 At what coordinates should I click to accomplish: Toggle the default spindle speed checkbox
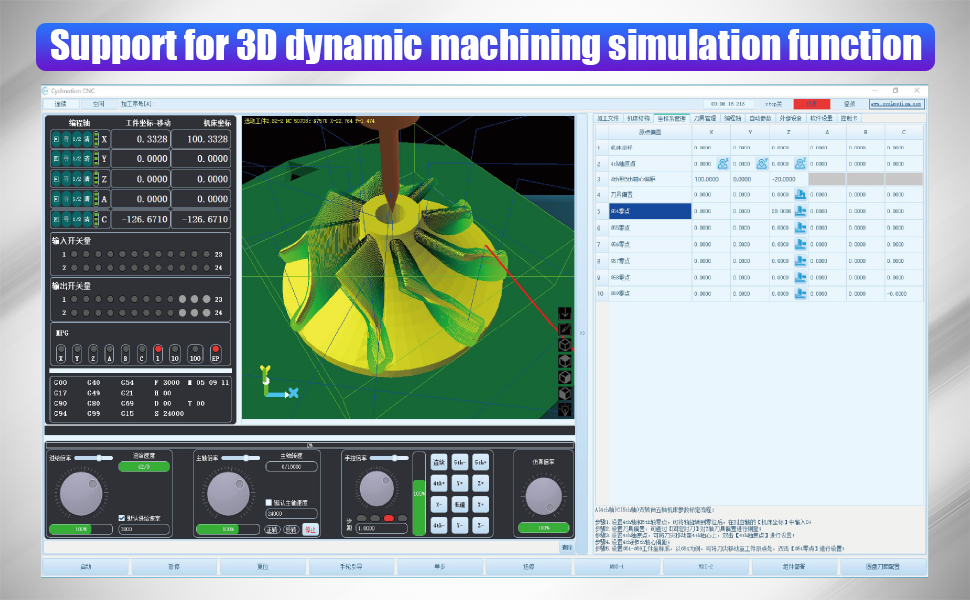click(x=269, y=503)
